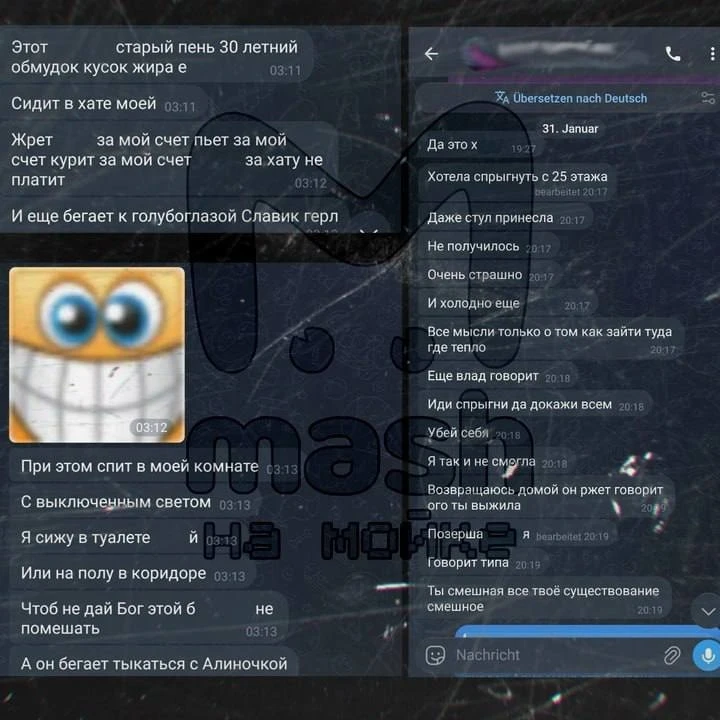This screenshot has width=720, height=720.
Task: Tap the microphone record button
Action: [707, 655]
